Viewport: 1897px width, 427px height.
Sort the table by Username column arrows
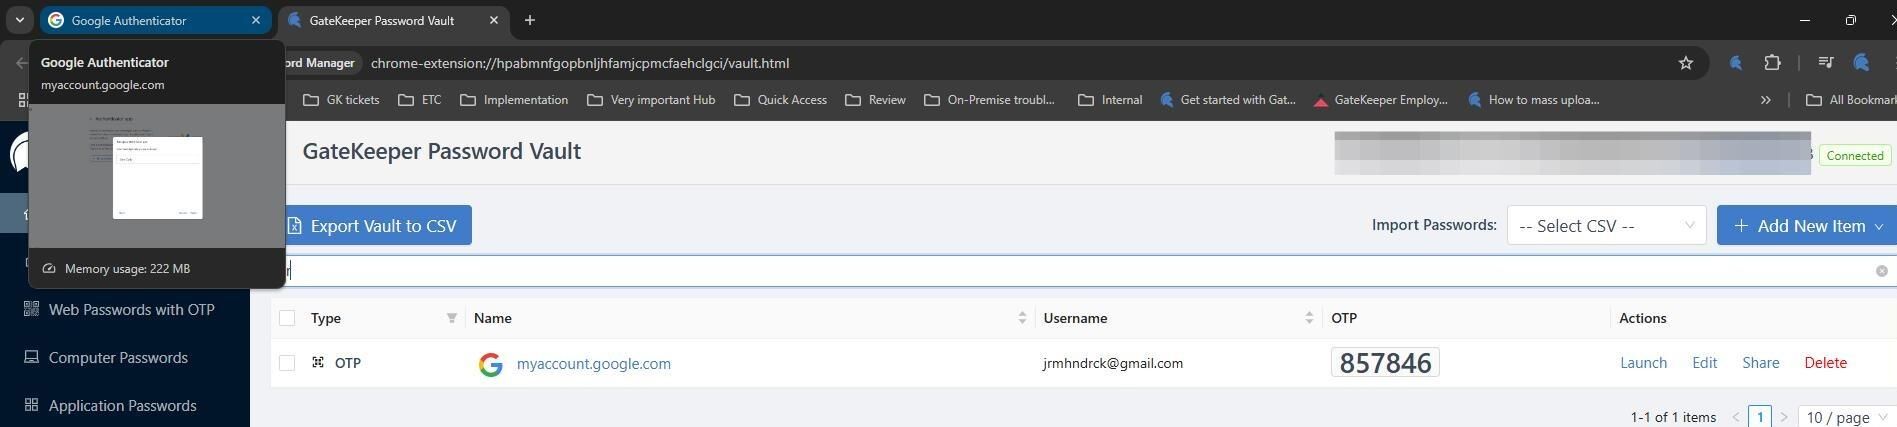[1309, 318]
